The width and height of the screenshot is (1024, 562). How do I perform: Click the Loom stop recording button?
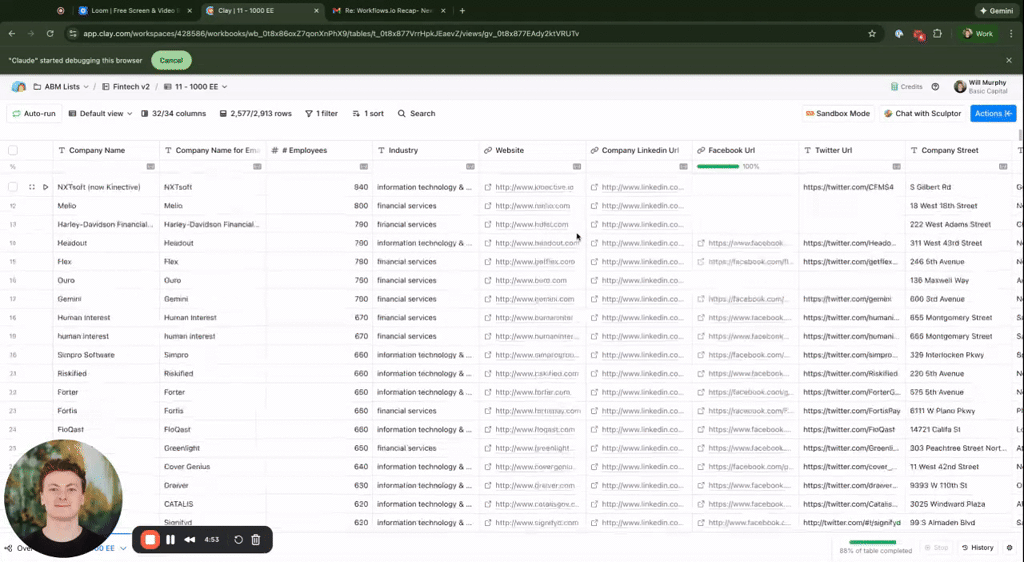[x=150, y=540]
